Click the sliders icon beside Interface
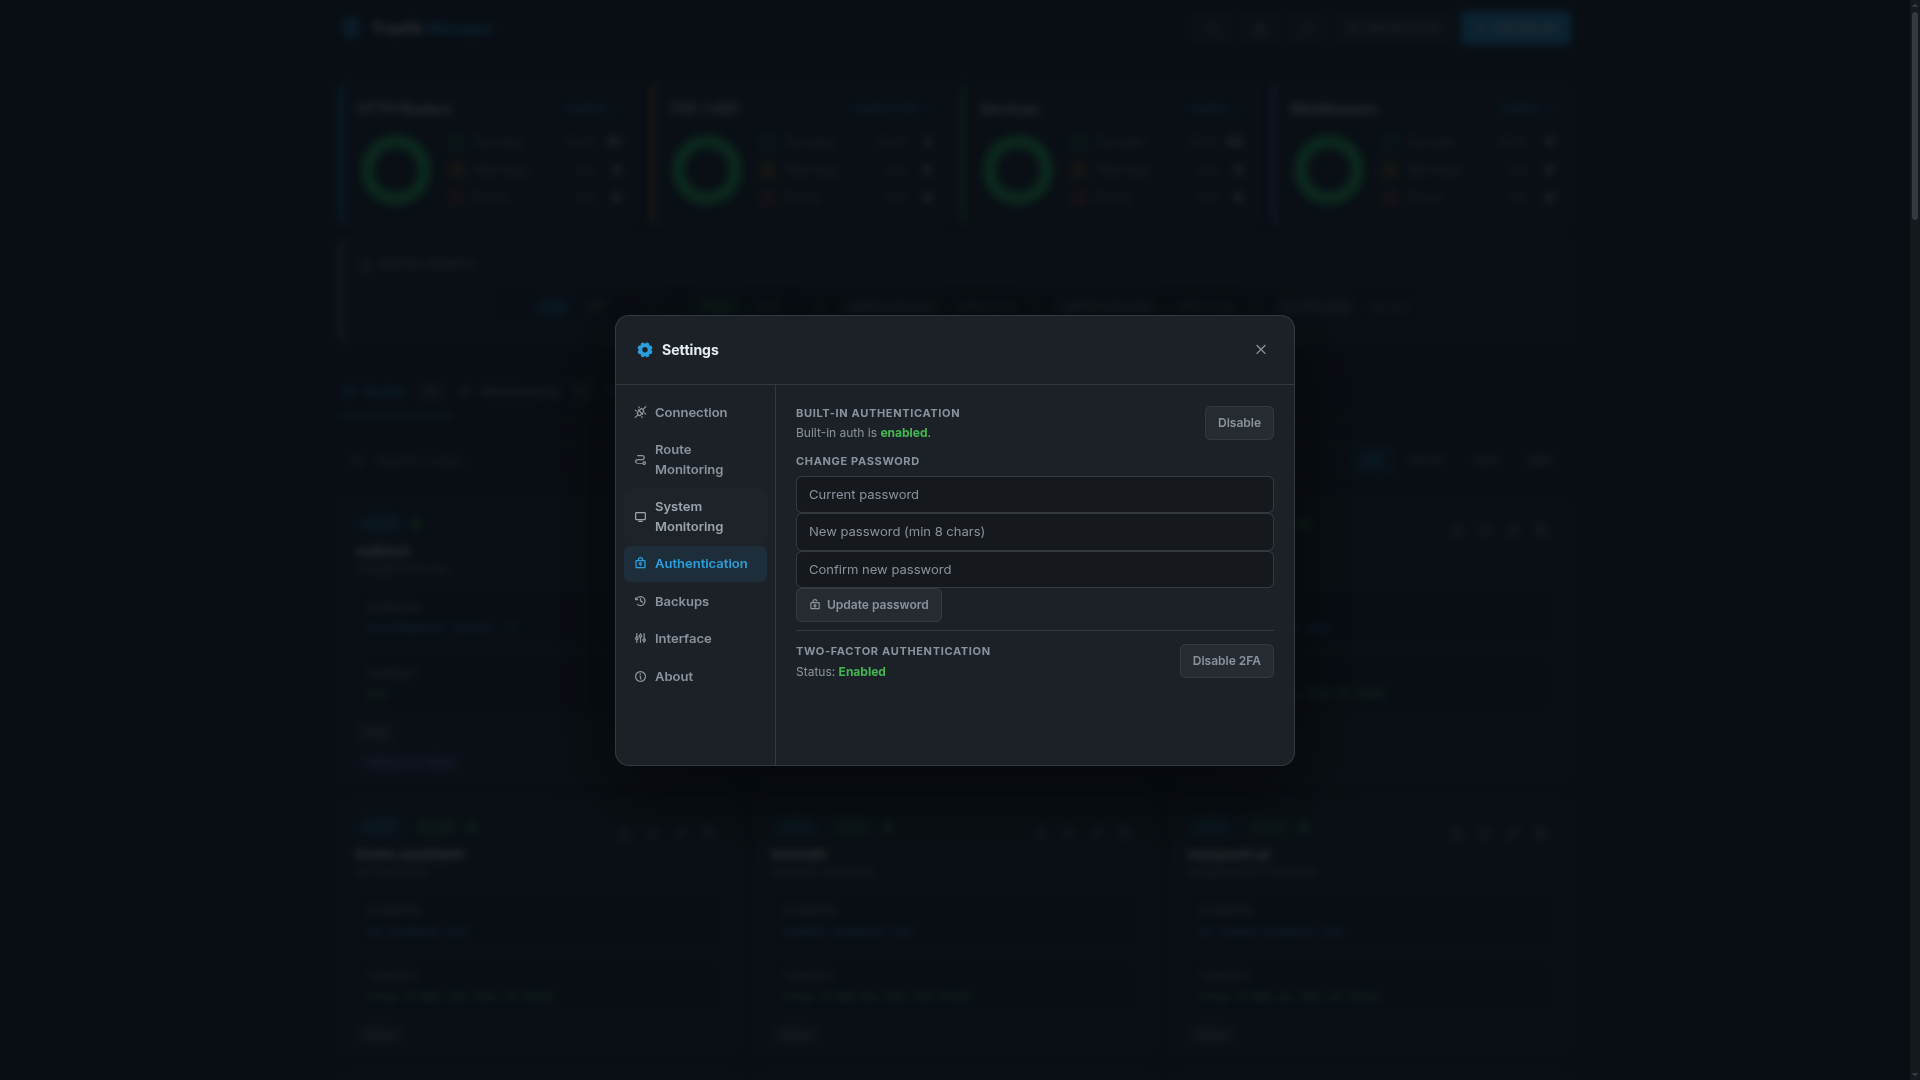 pyautogui.click(x=640, y=638)
